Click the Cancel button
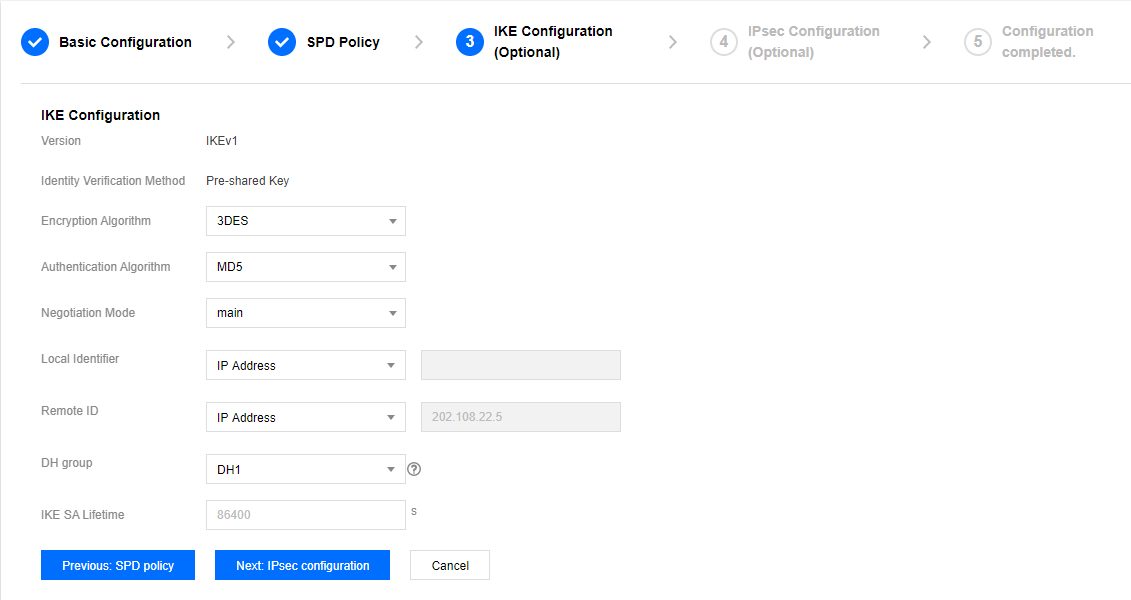The image size is (1131, 600). click(450, 565)
